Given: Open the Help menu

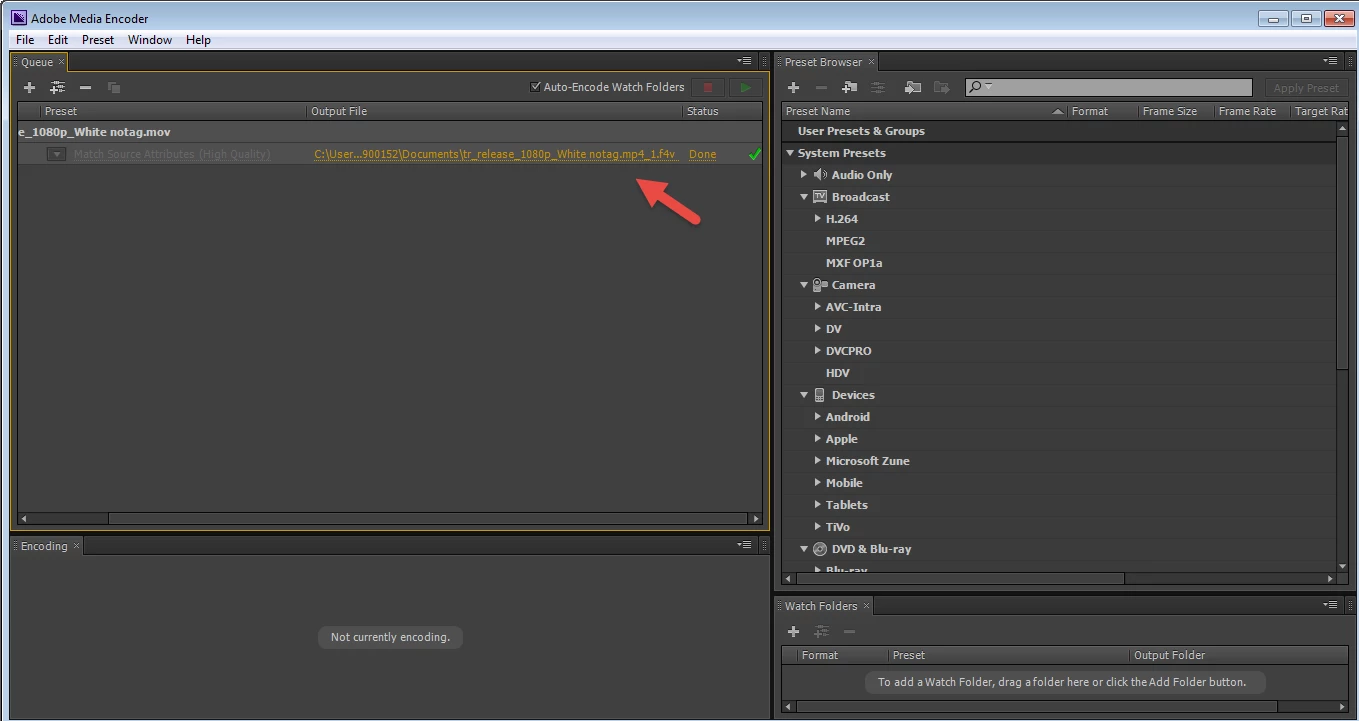Looking at the screenshot, I should (x=198, y=40).
